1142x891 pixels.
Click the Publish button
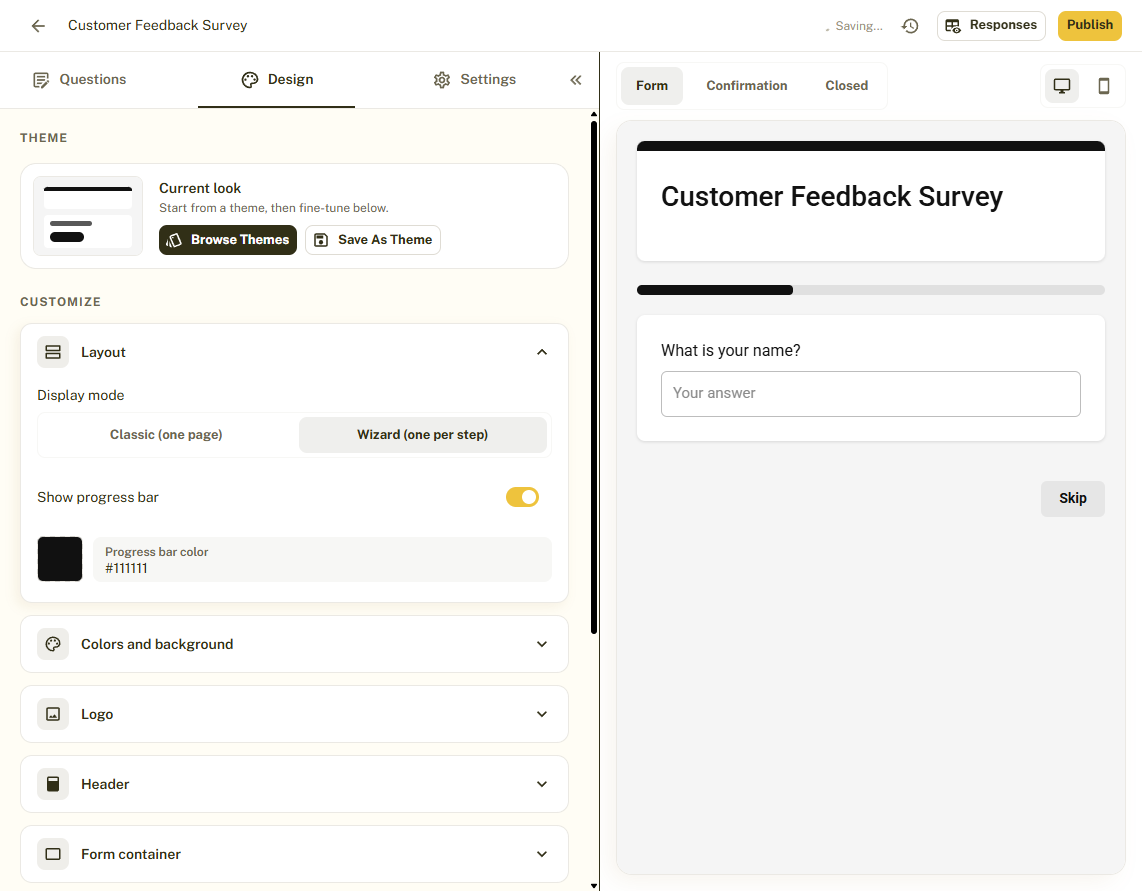pyautogui.click(x=1090, y=25)
